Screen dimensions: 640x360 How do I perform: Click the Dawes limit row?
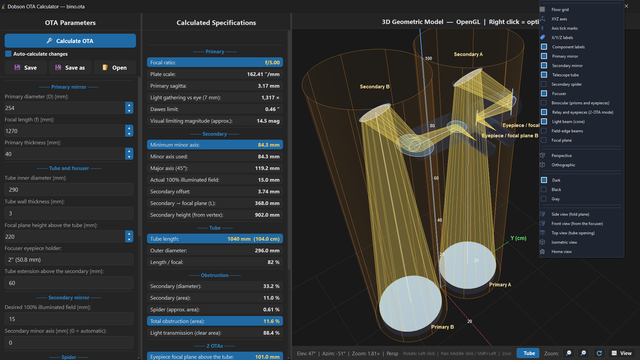click(215, 109)
